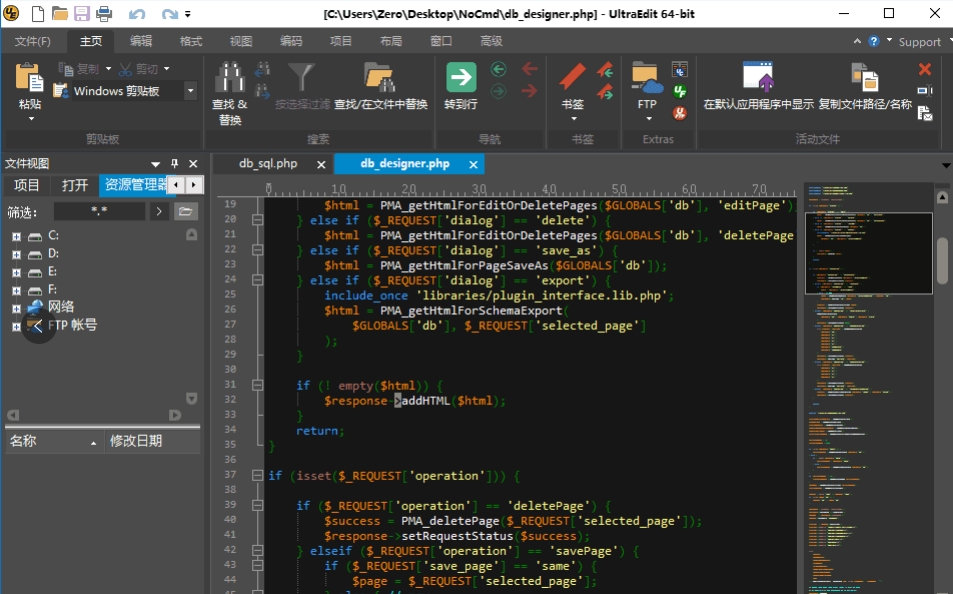Click the save floppy disk icon in title bar
The width and height of the screenshot is (953, 594).
coord(82,14)
